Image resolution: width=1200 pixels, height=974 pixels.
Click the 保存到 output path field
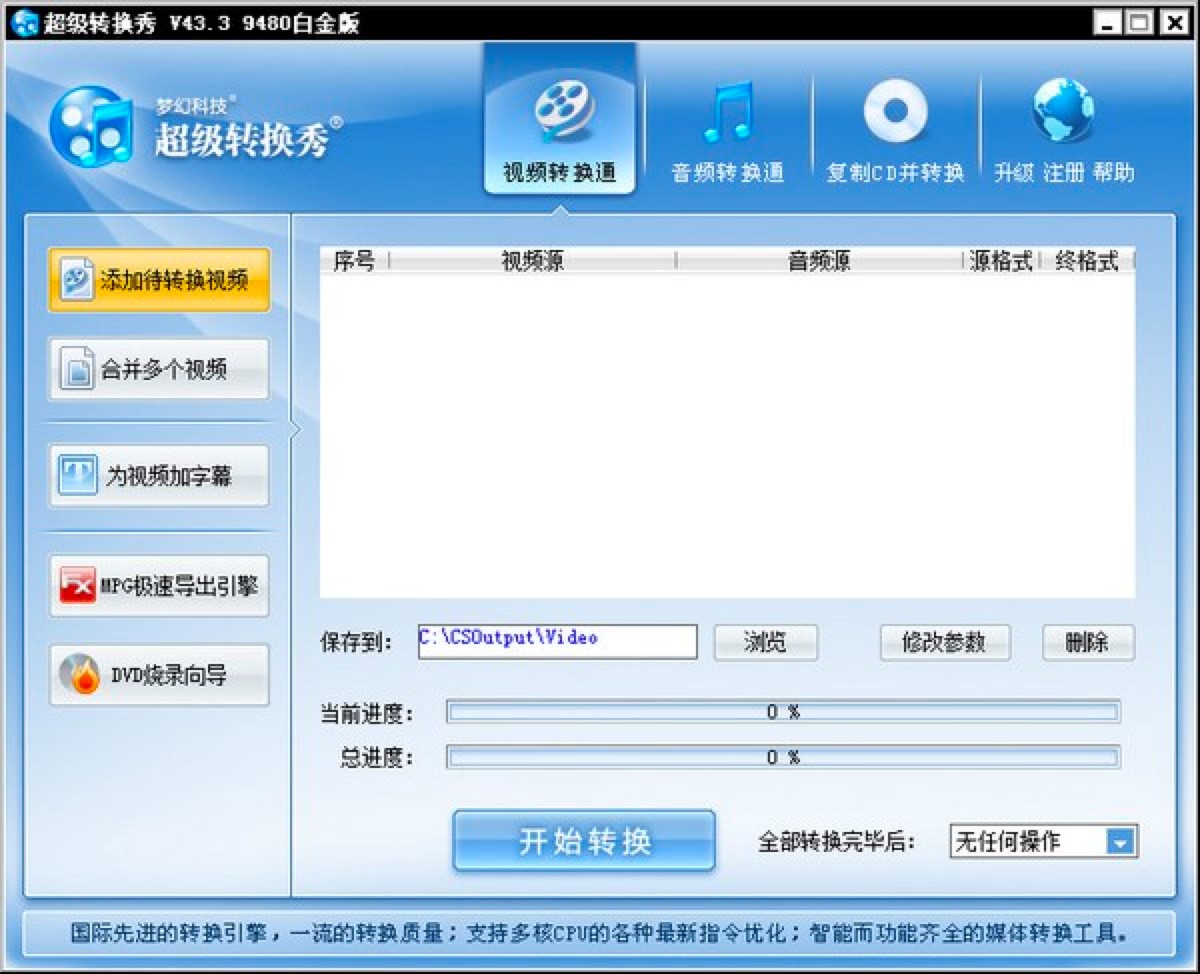point(557,642)
